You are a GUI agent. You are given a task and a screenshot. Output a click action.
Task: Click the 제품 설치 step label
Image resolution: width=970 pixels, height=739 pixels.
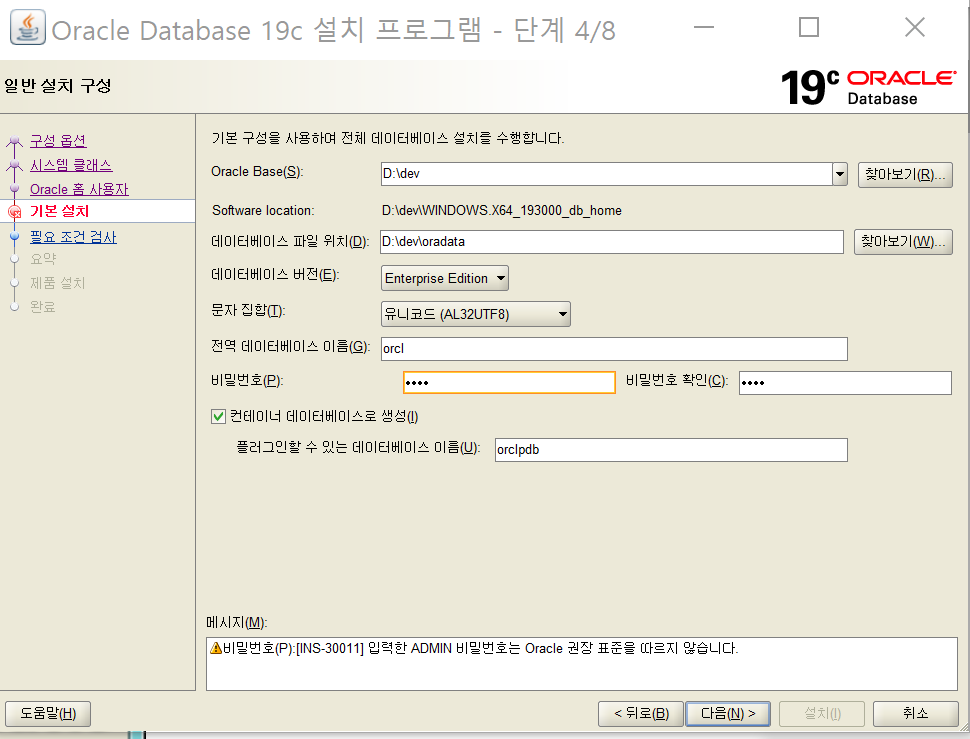pos(58,283)
